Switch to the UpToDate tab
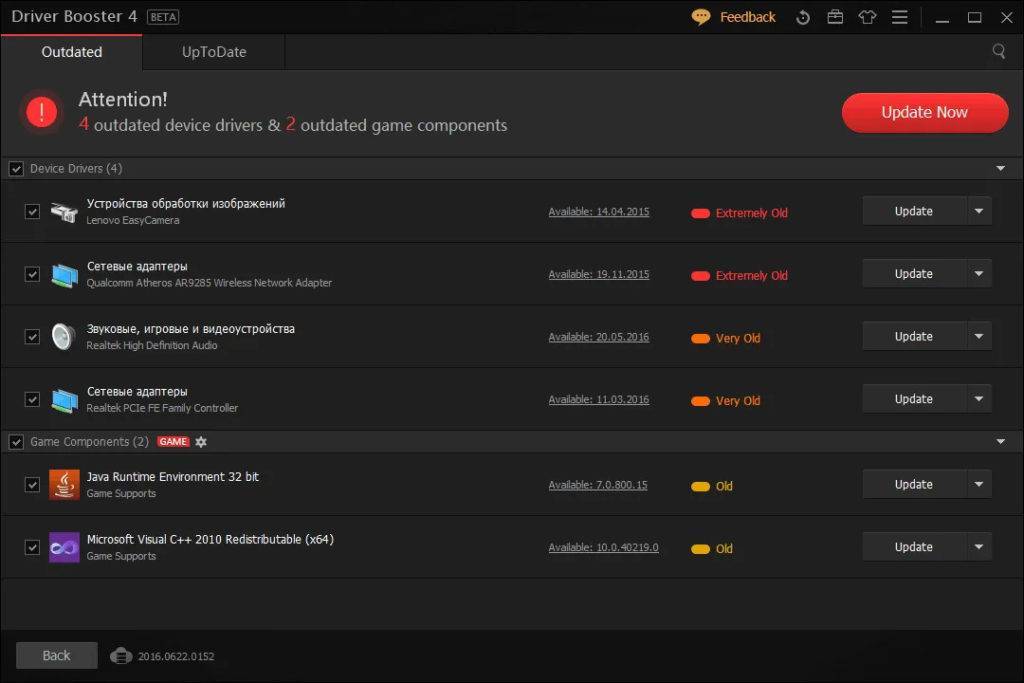 [214, 52]
